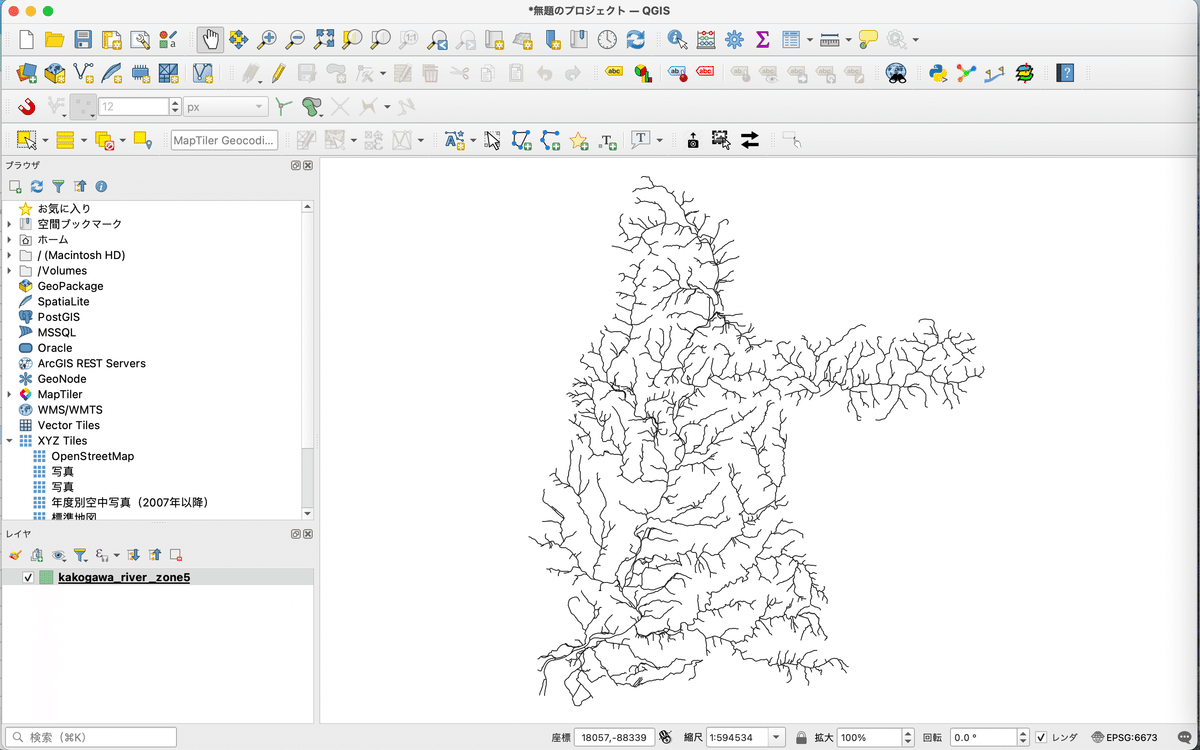This screenshot has height=750, width=1200.
Task: Open the map scale dropdown
Action: tap(776, 737)
